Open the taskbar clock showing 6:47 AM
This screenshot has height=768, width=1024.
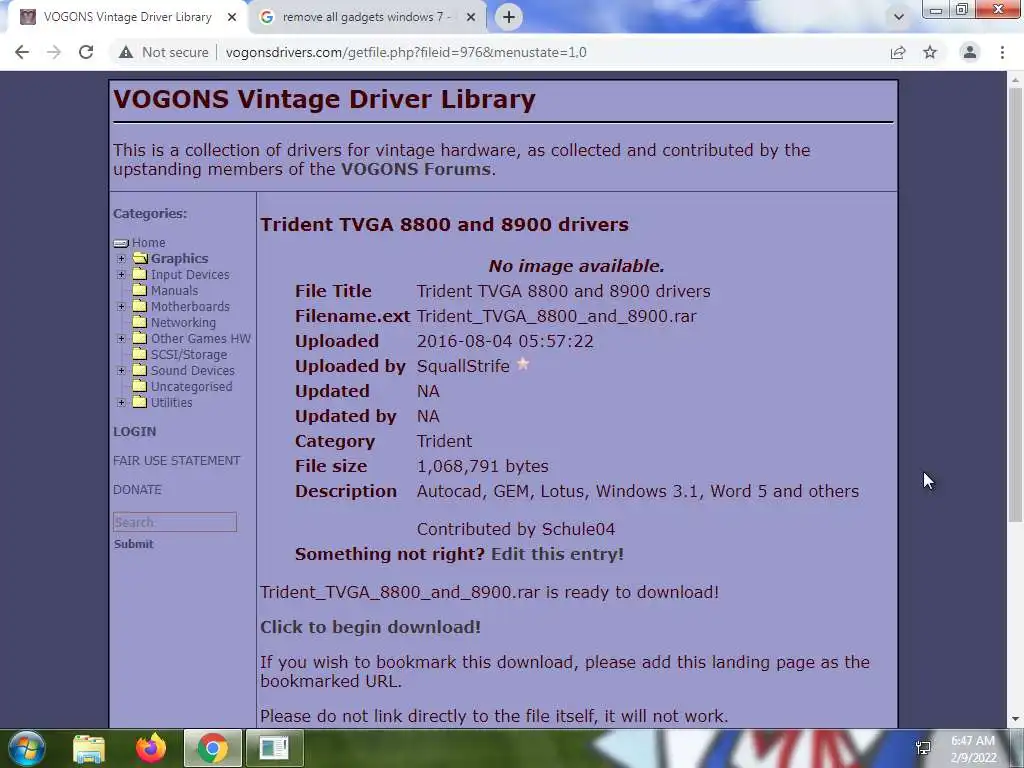tap(973, 749)
